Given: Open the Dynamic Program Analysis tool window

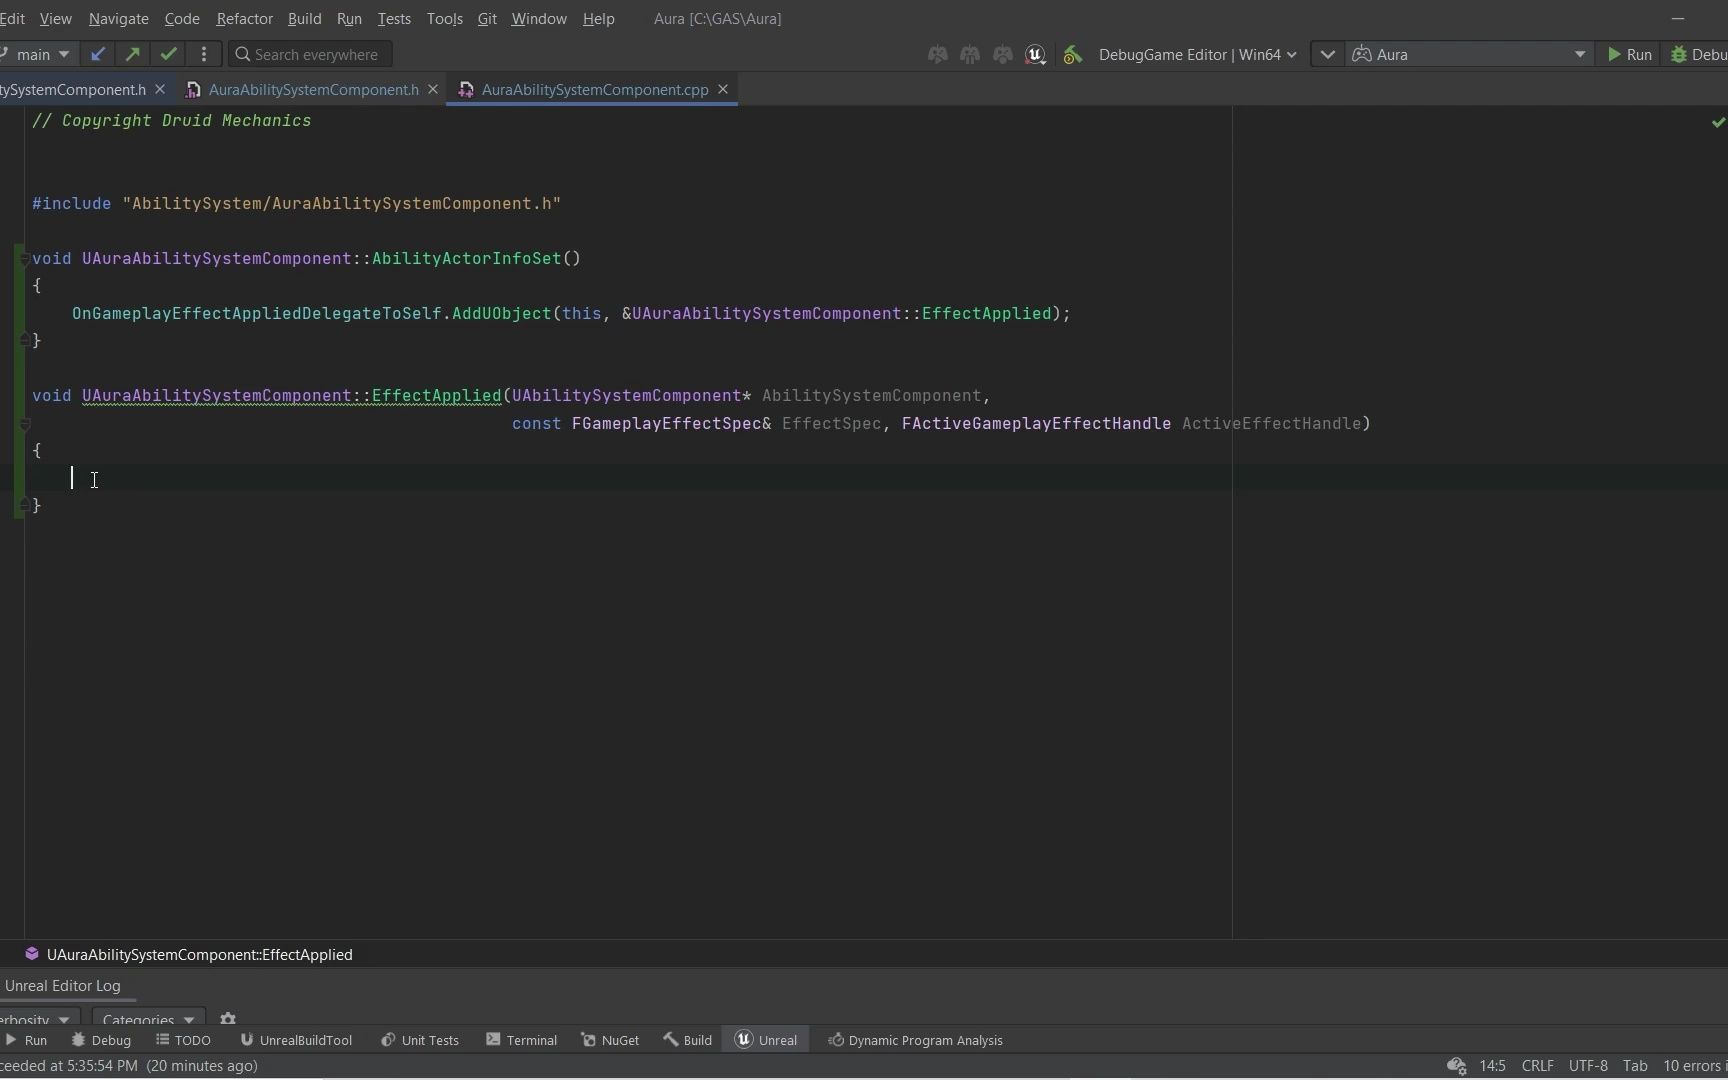Looking at the screenshot, I should 915,1041.
